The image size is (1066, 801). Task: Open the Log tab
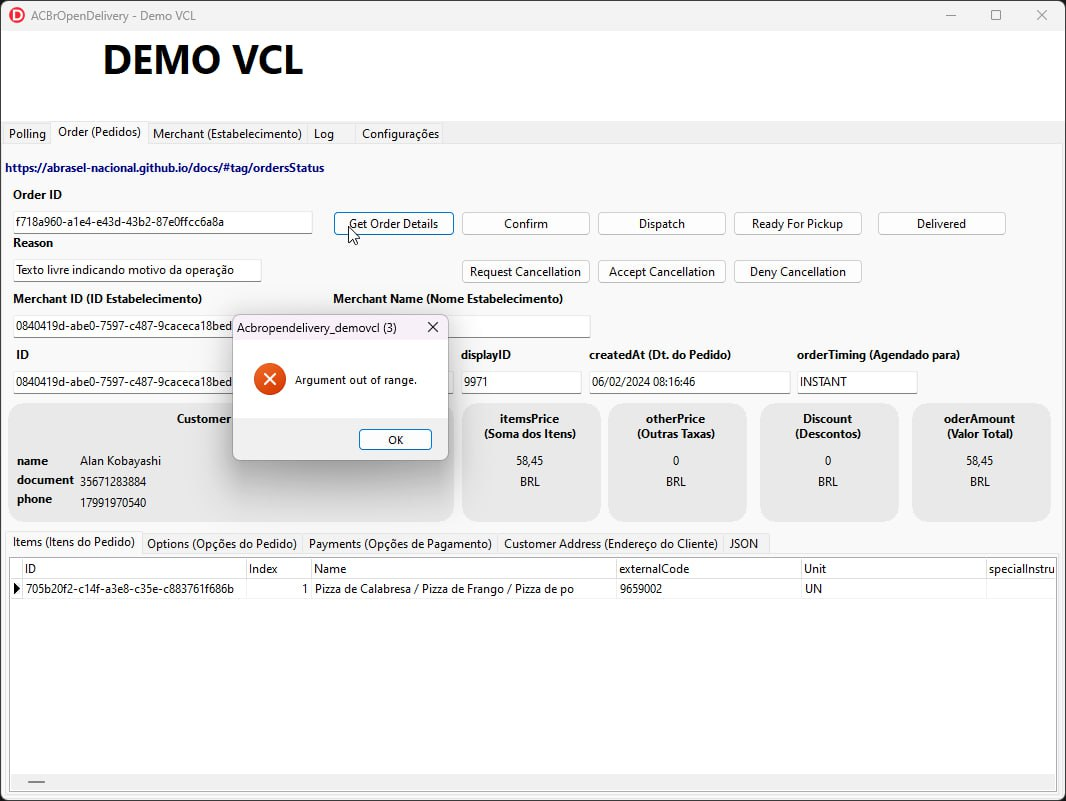(x=324, y=134)
